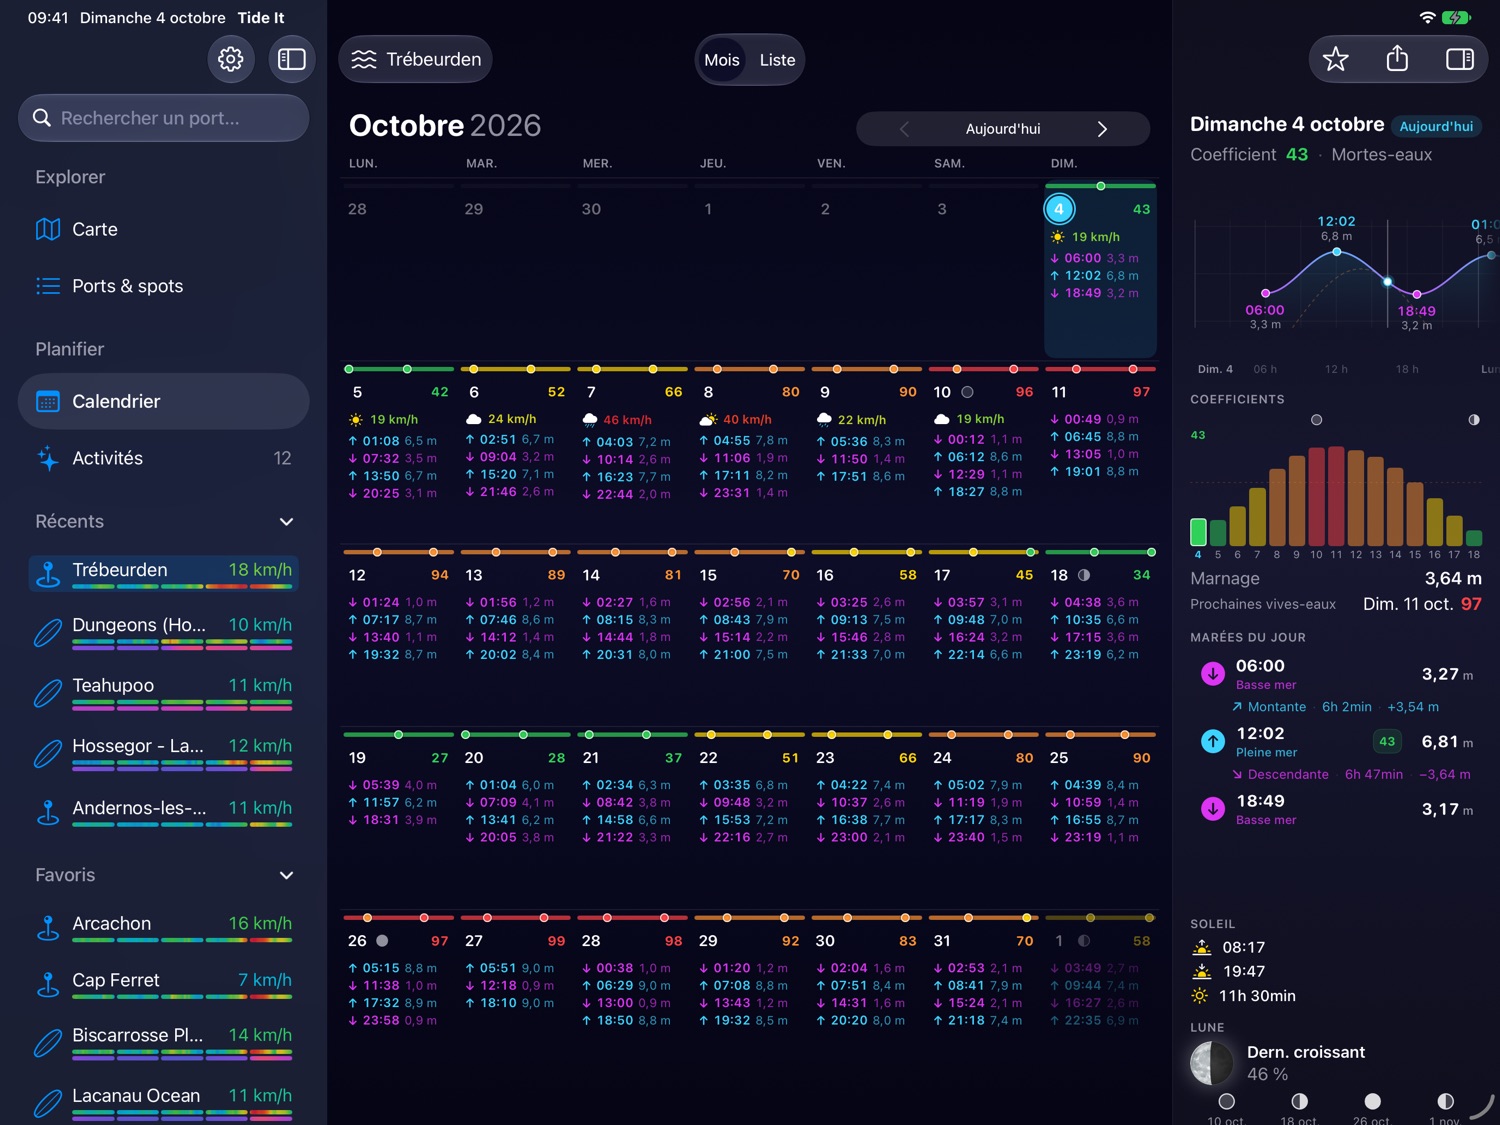Open 18:49 Basse mer tide row
This screenshot has height=1125, width=1500.
tap(1336, 809)
